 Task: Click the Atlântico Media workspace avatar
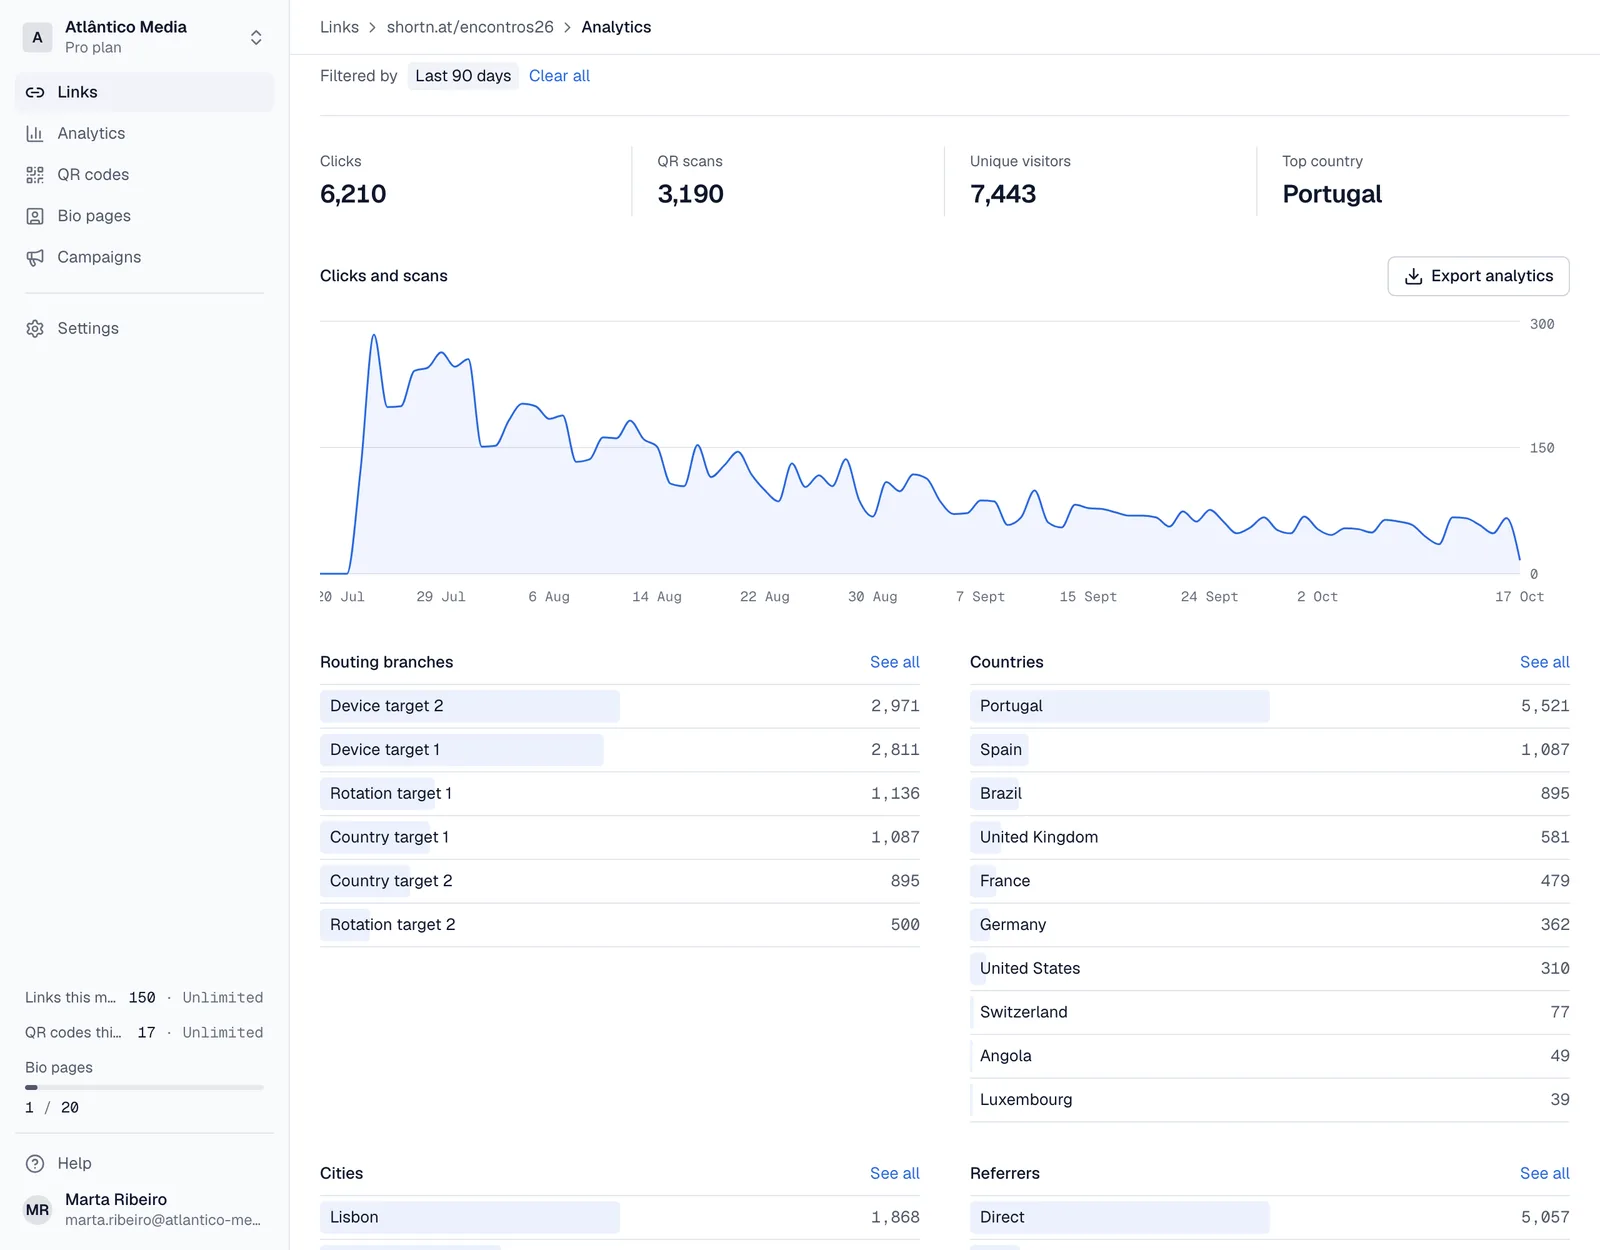(x=37, y=37)
